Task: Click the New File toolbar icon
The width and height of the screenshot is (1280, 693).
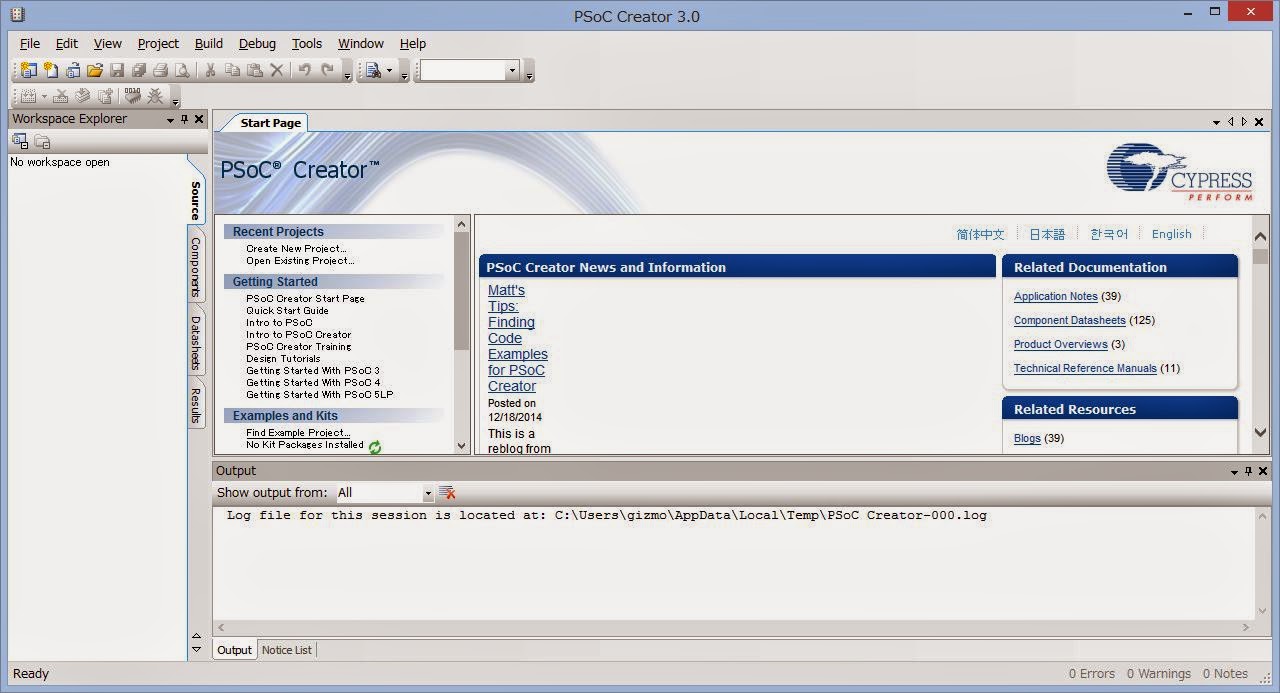Action: coord(50,70)
